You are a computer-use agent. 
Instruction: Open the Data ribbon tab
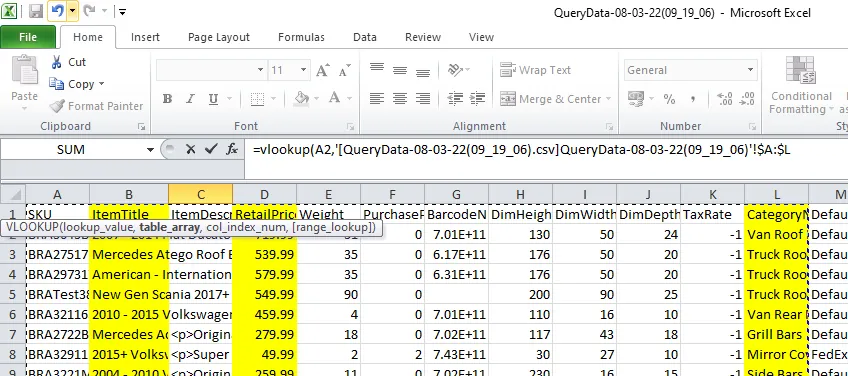click(365, 37)
